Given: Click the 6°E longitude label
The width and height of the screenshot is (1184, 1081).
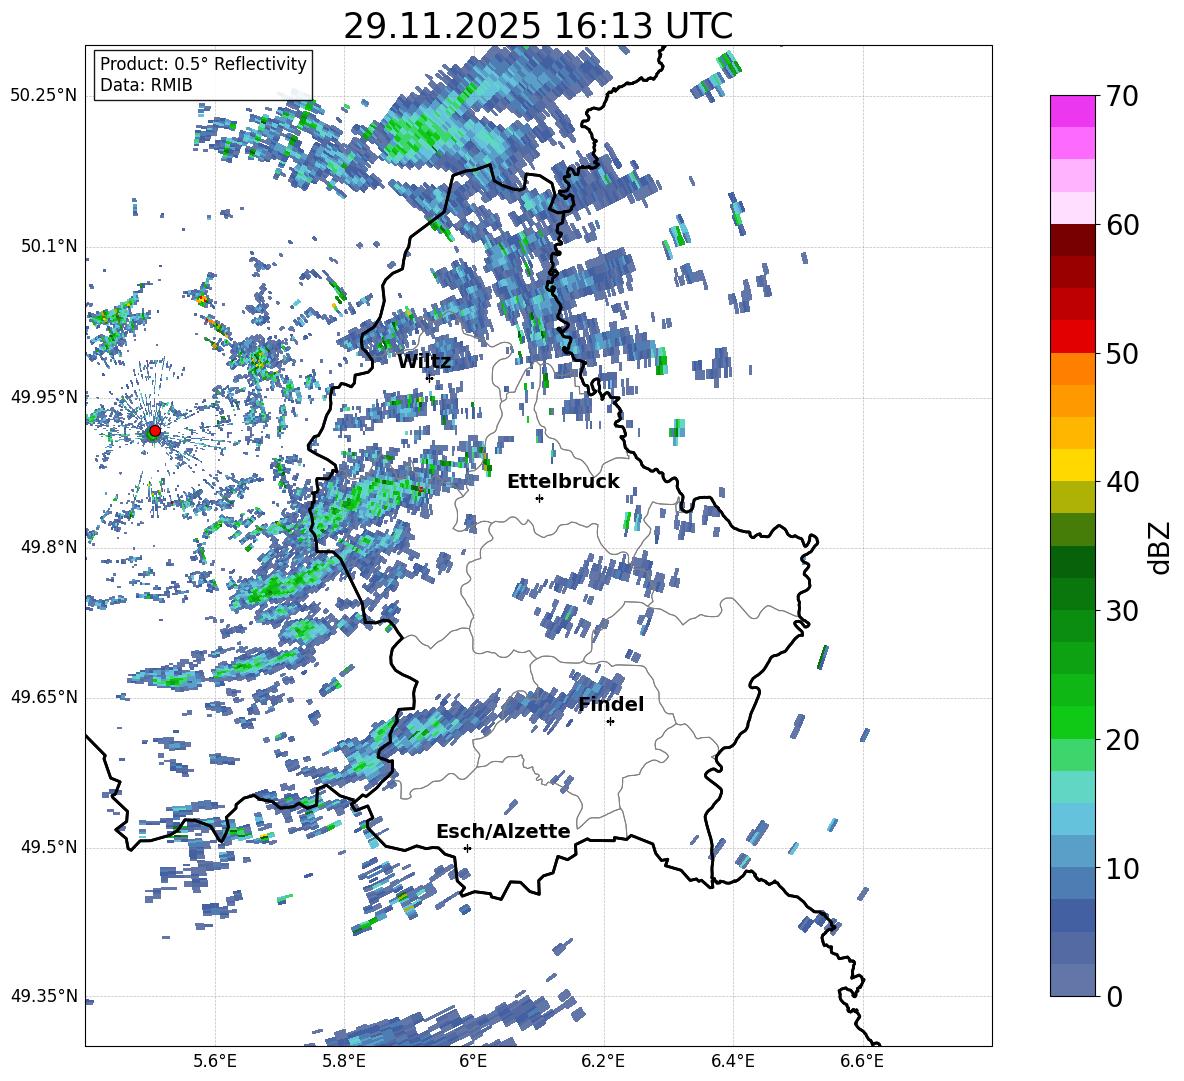Looking at the screenshot, I should 473,1061.
